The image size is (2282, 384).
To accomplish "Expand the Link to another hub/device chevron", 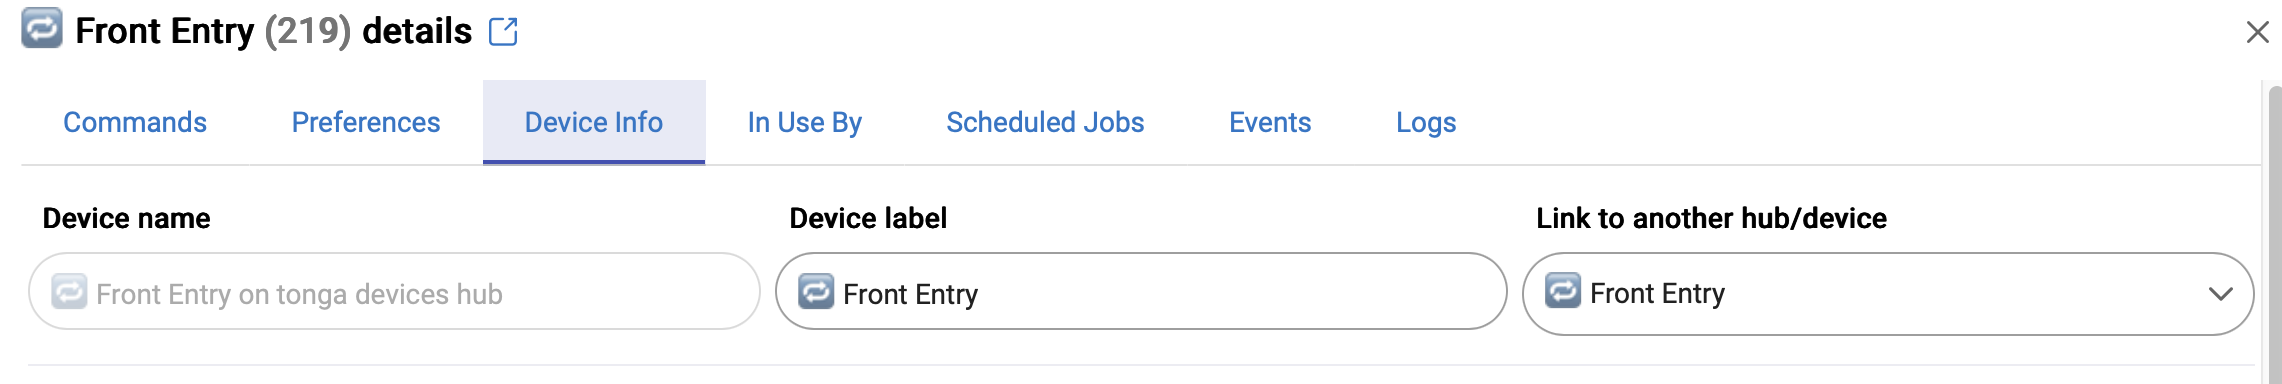I will point(2220,294).
